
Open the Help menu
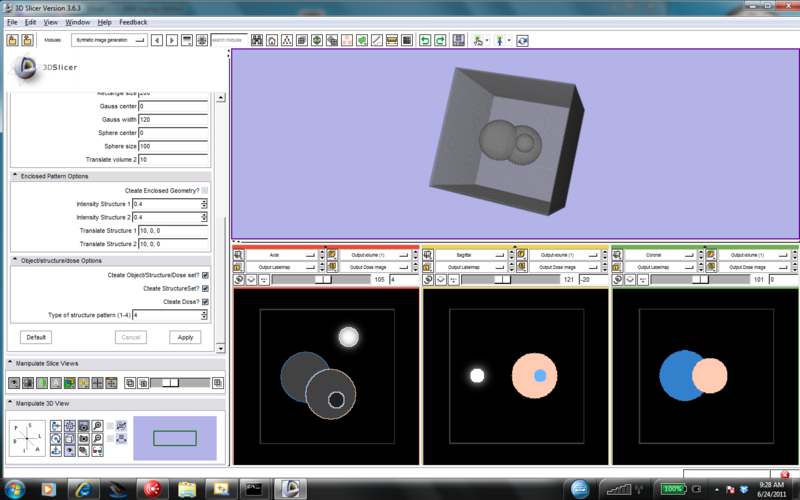click(x=105, y=22)
